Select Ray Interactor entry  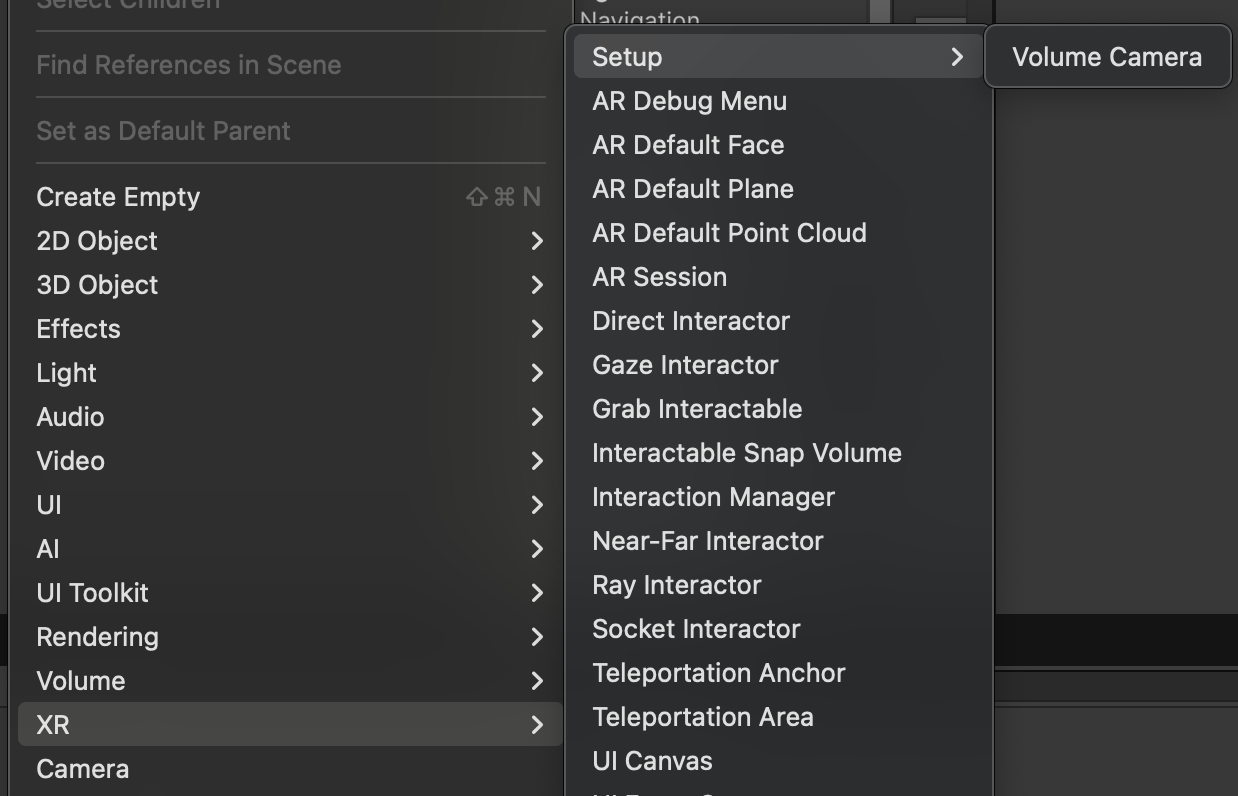tap(677, 585)
